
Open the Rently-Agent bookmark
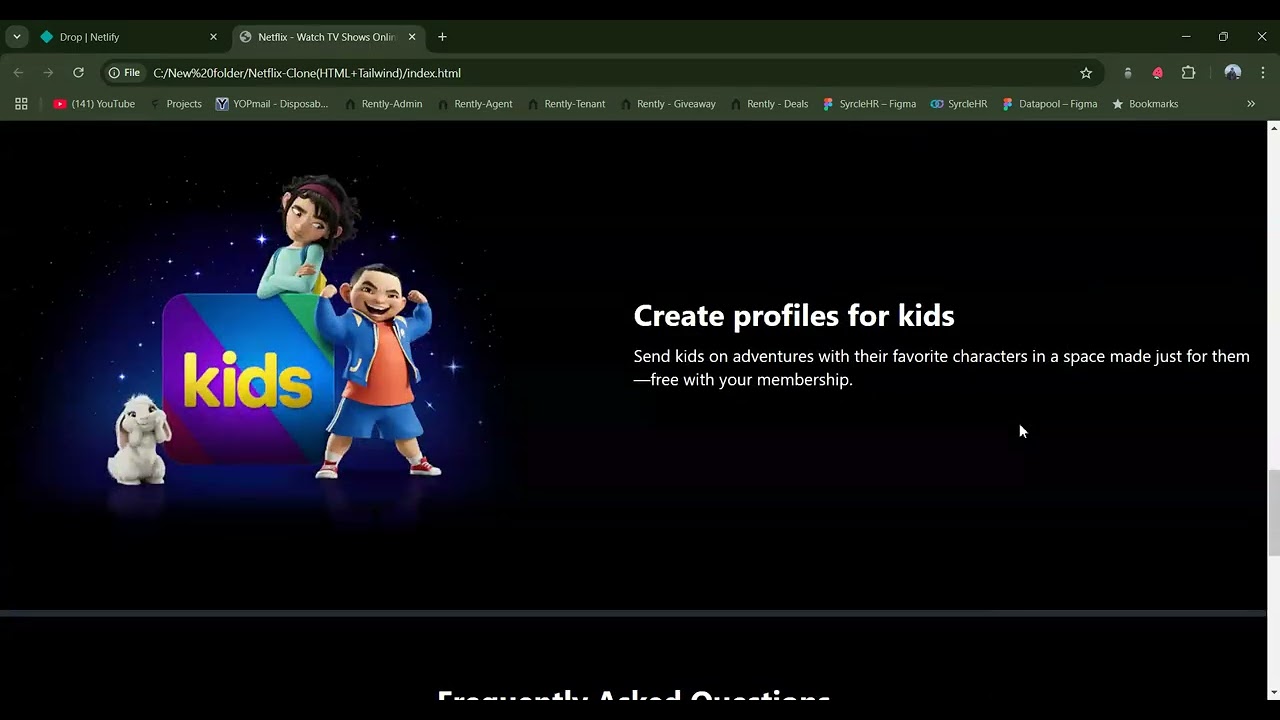tap(475, 104)
